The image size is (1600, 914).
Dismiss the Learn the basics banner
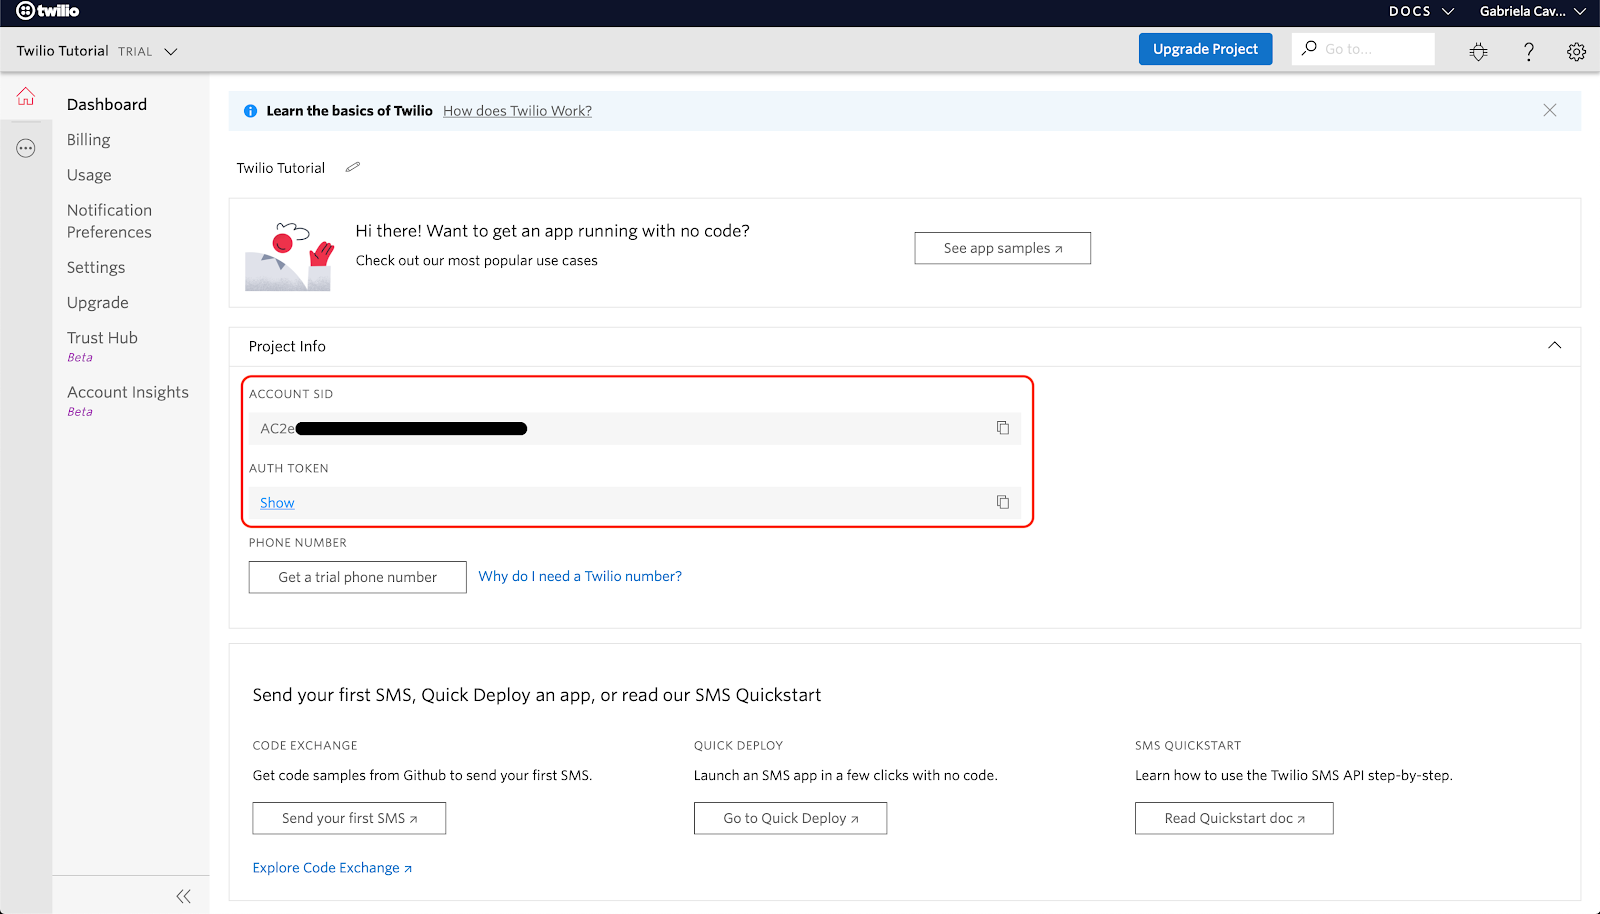tap(1549, 110)
